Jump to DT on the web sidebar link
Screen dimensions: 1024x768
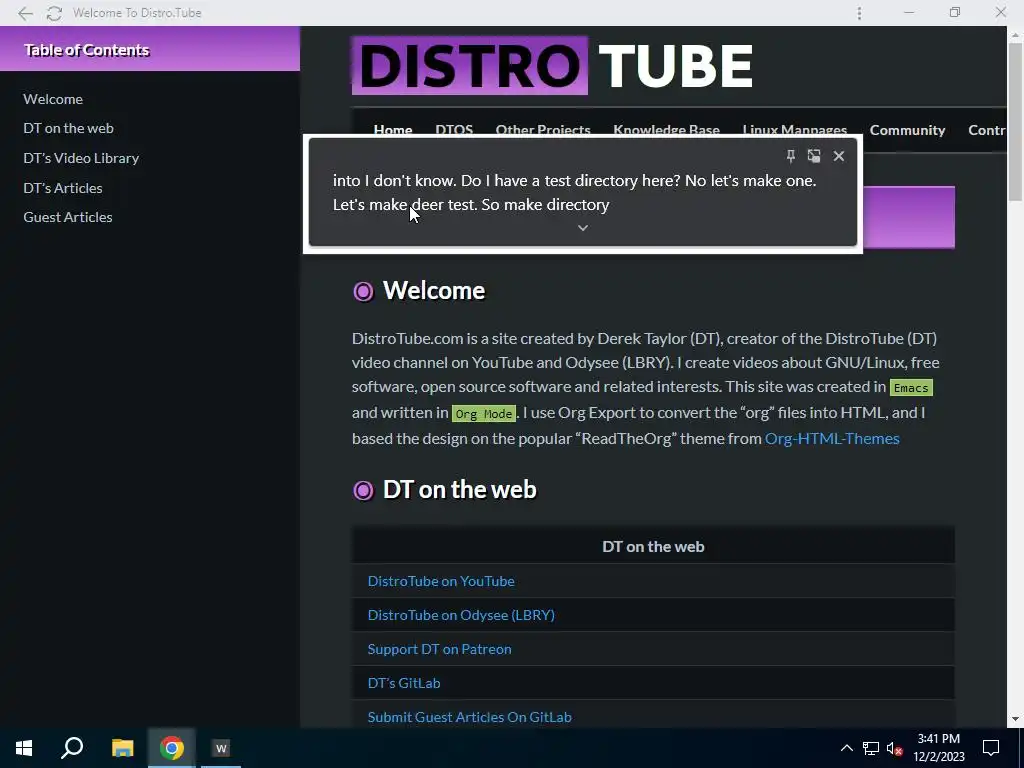[x=69, y=128]
